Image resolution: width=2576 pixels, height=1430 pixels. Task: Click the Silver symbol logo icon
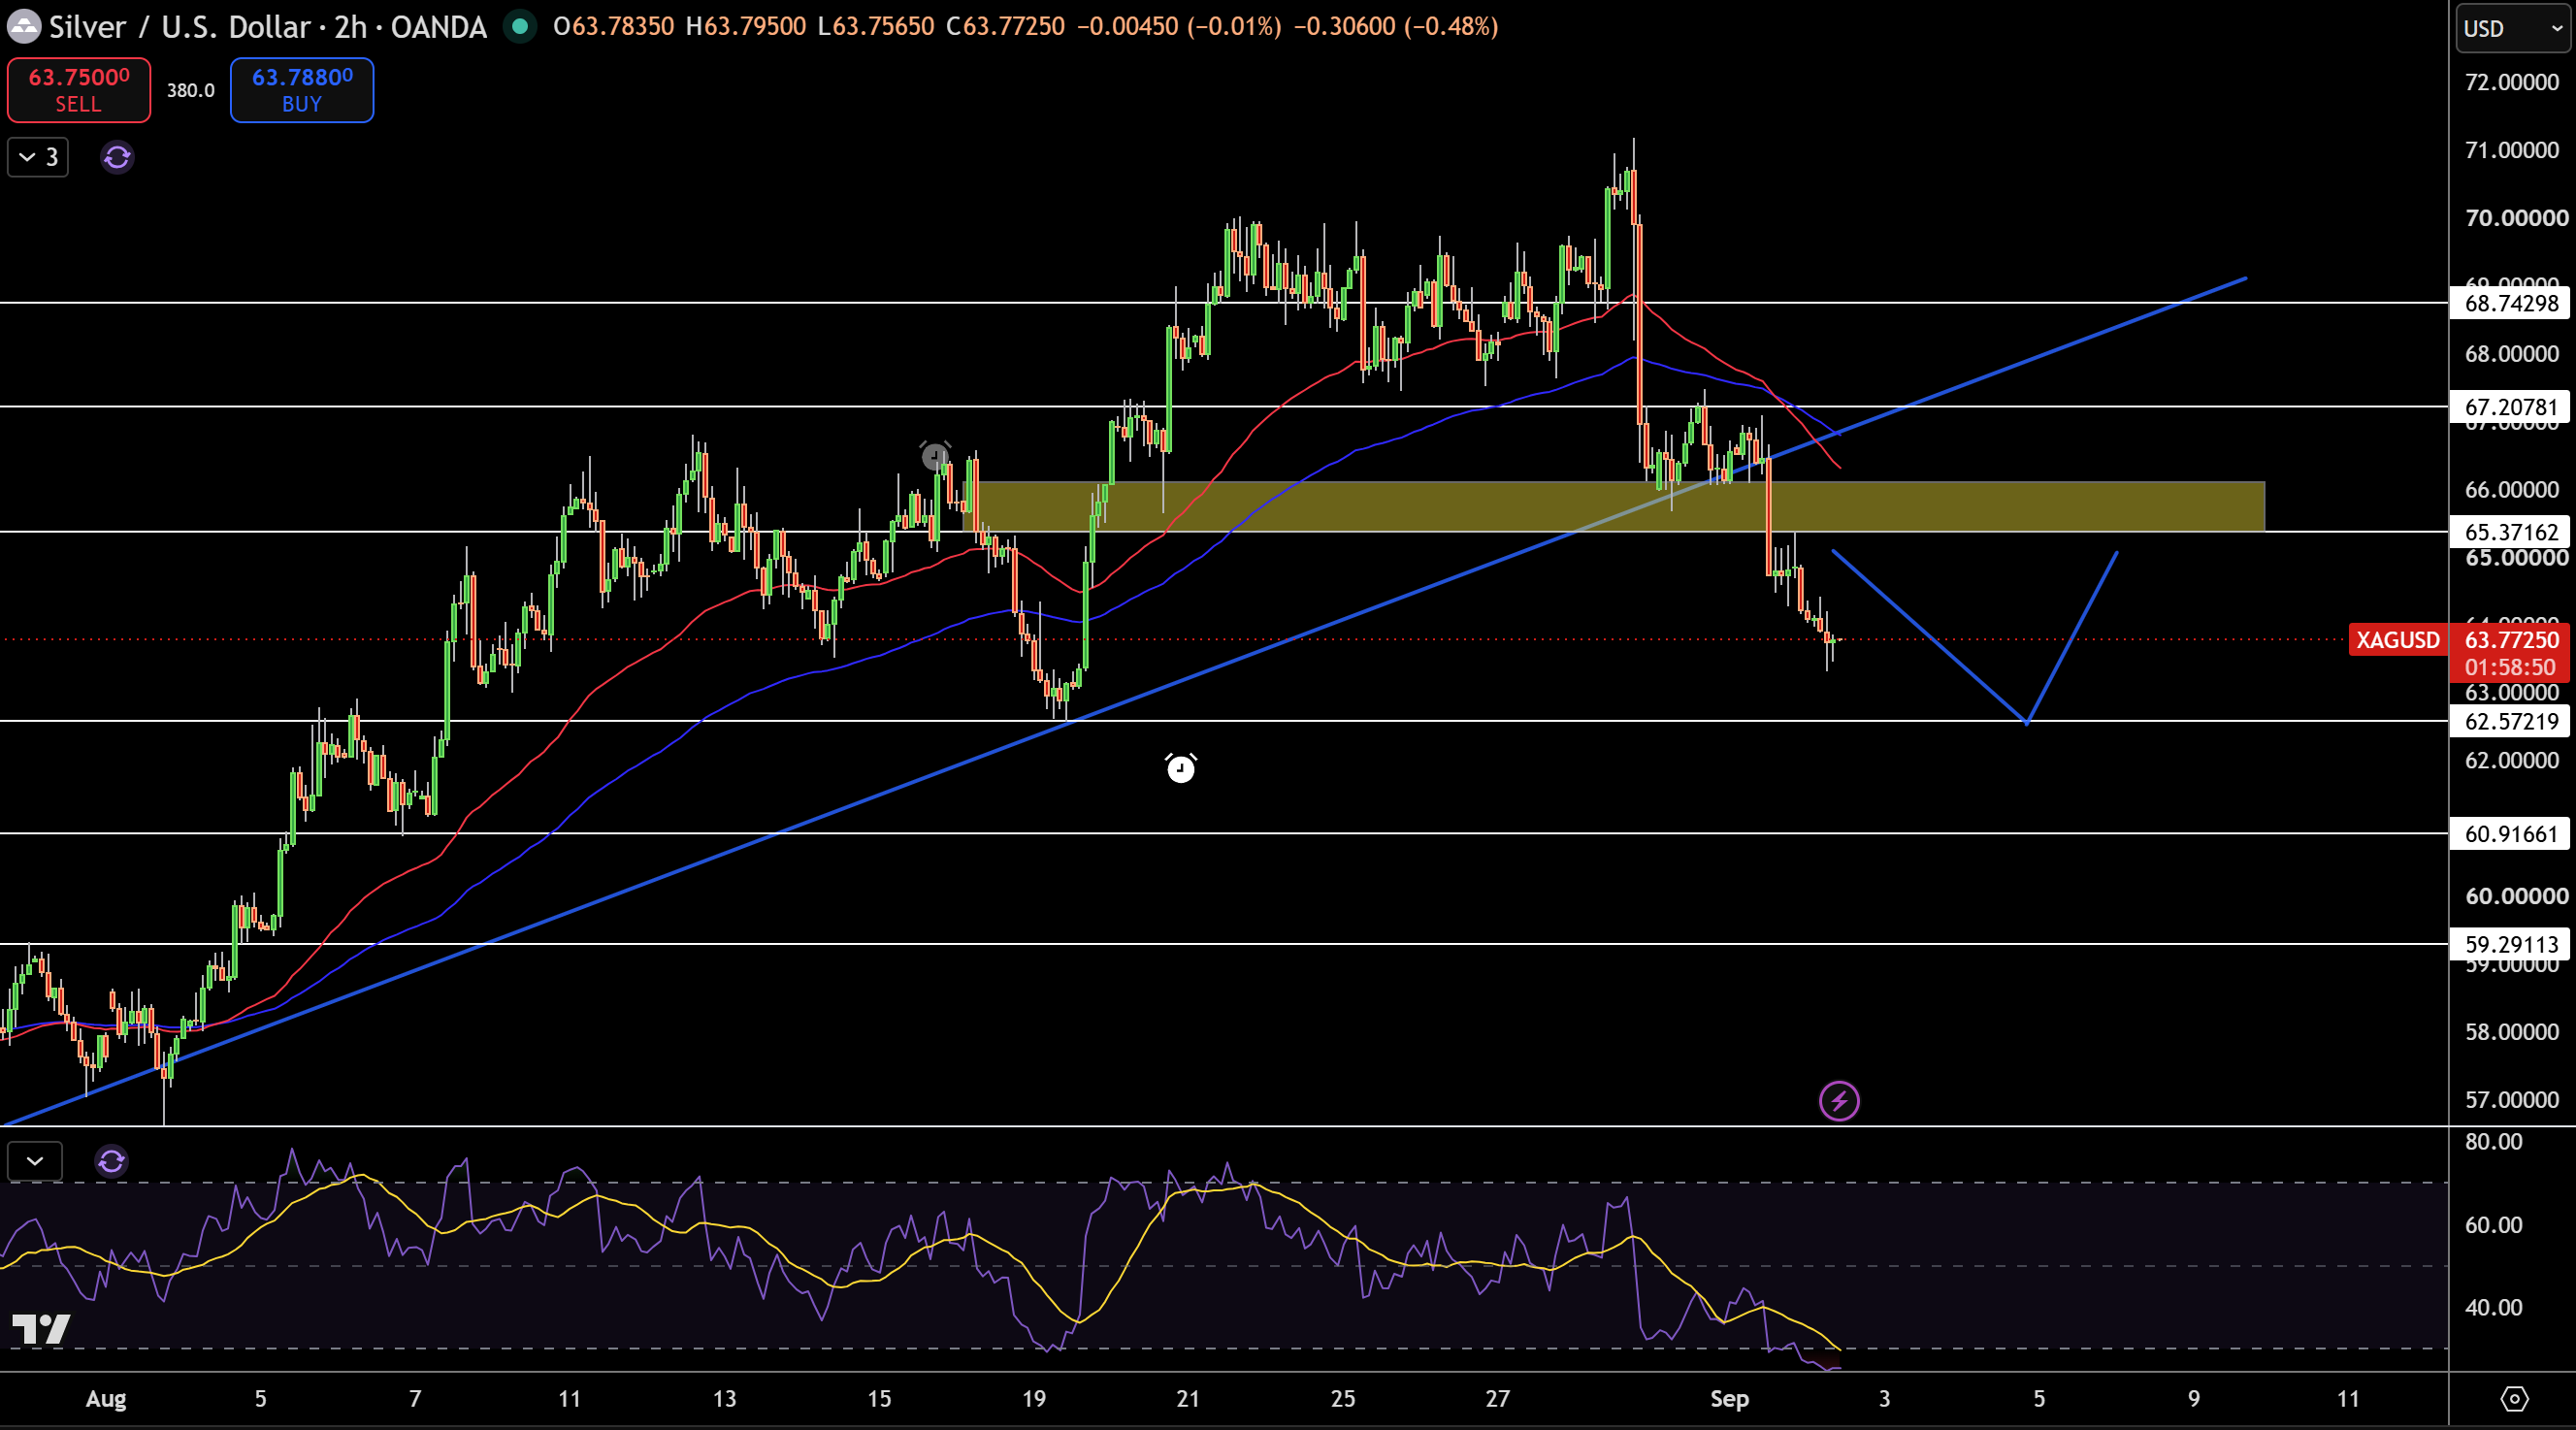23,27
